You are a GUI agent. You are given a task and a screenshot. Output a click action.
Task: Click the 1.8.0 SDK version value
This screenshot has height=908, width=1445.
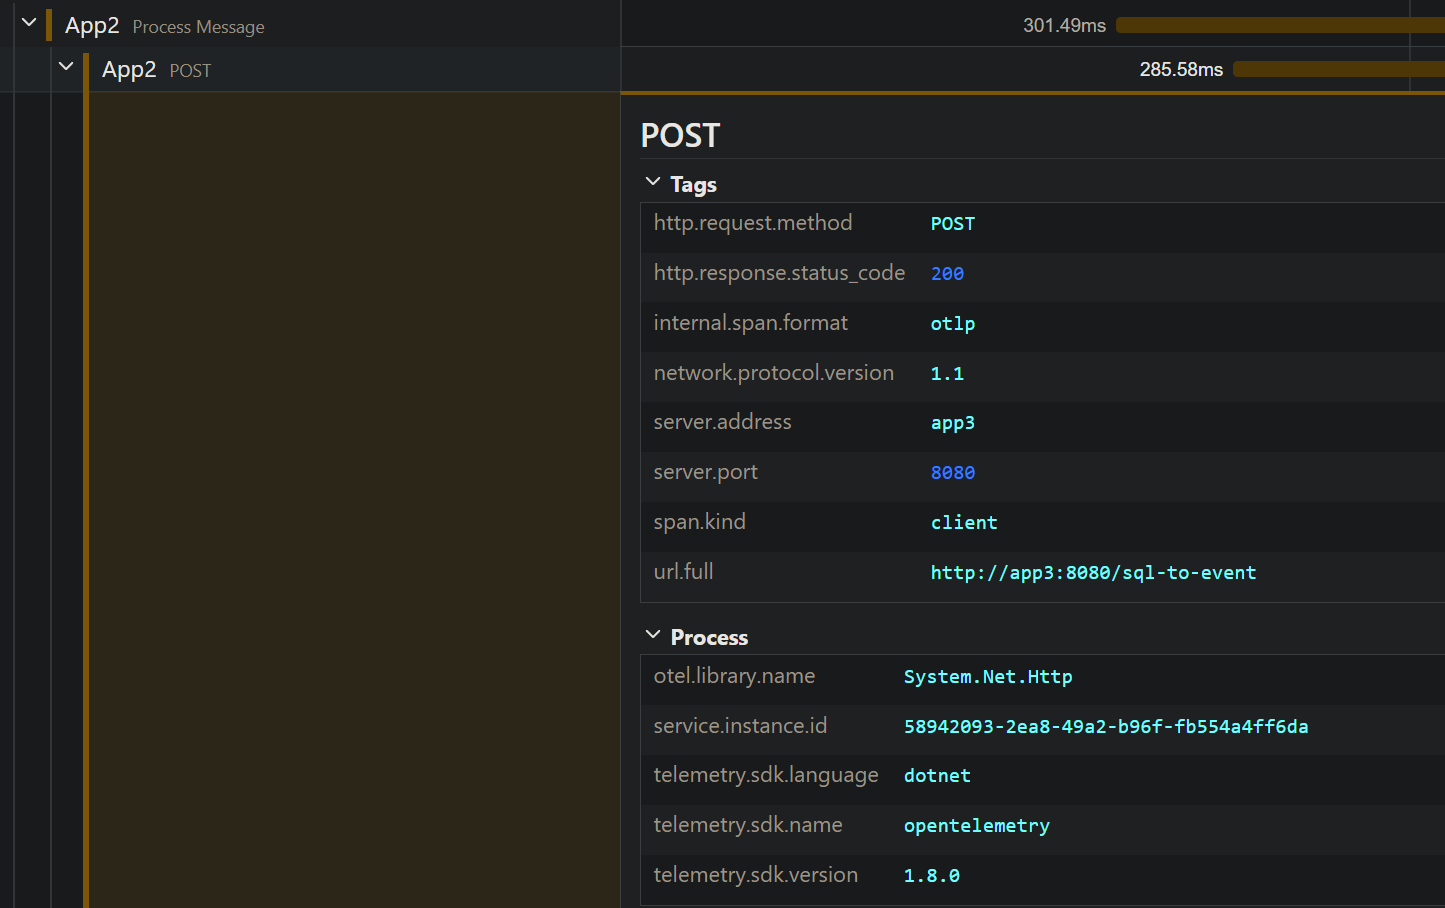click(x=931, y=876)
